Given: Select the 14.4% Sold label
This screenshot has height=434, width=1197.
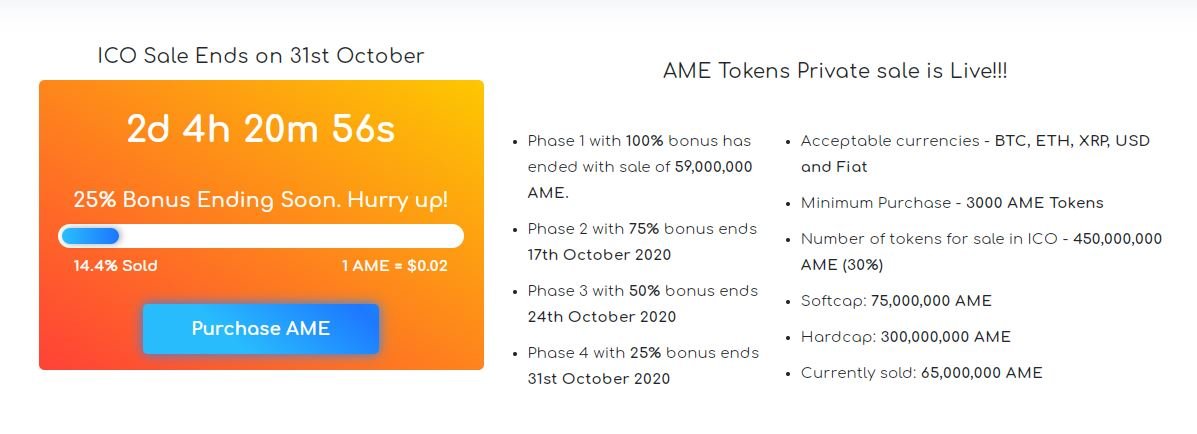Looking at the screenshot, I should (x=115, y=266).
